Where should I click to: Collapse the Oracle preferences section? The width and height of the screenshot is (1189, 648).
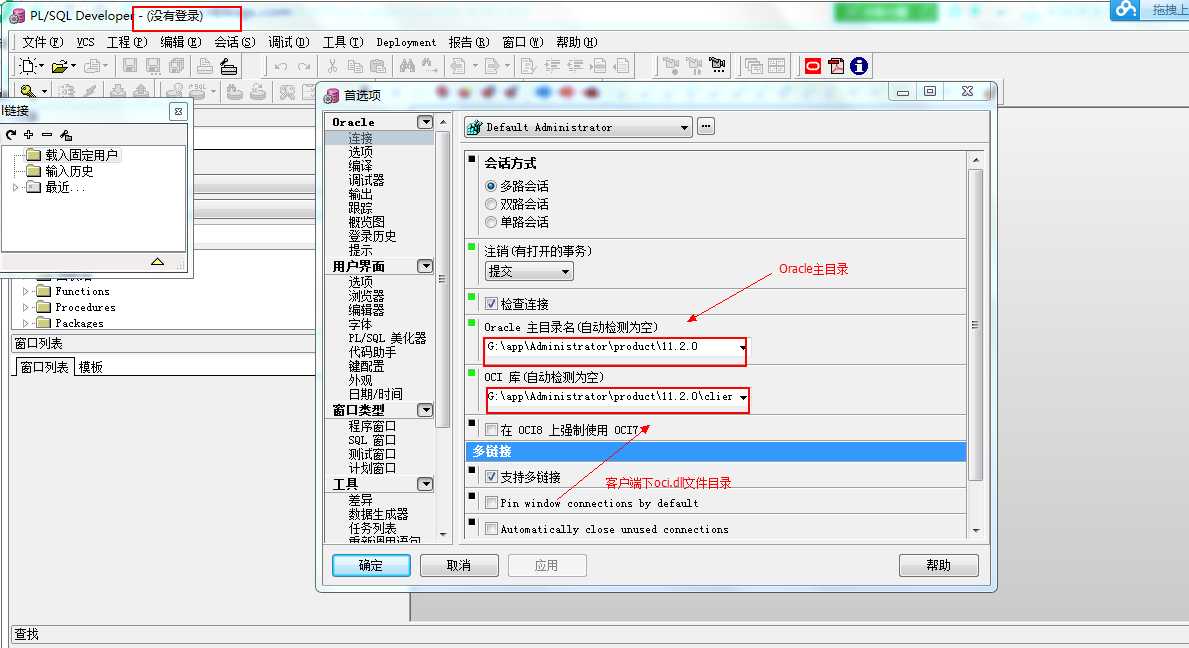click(425, 122)
